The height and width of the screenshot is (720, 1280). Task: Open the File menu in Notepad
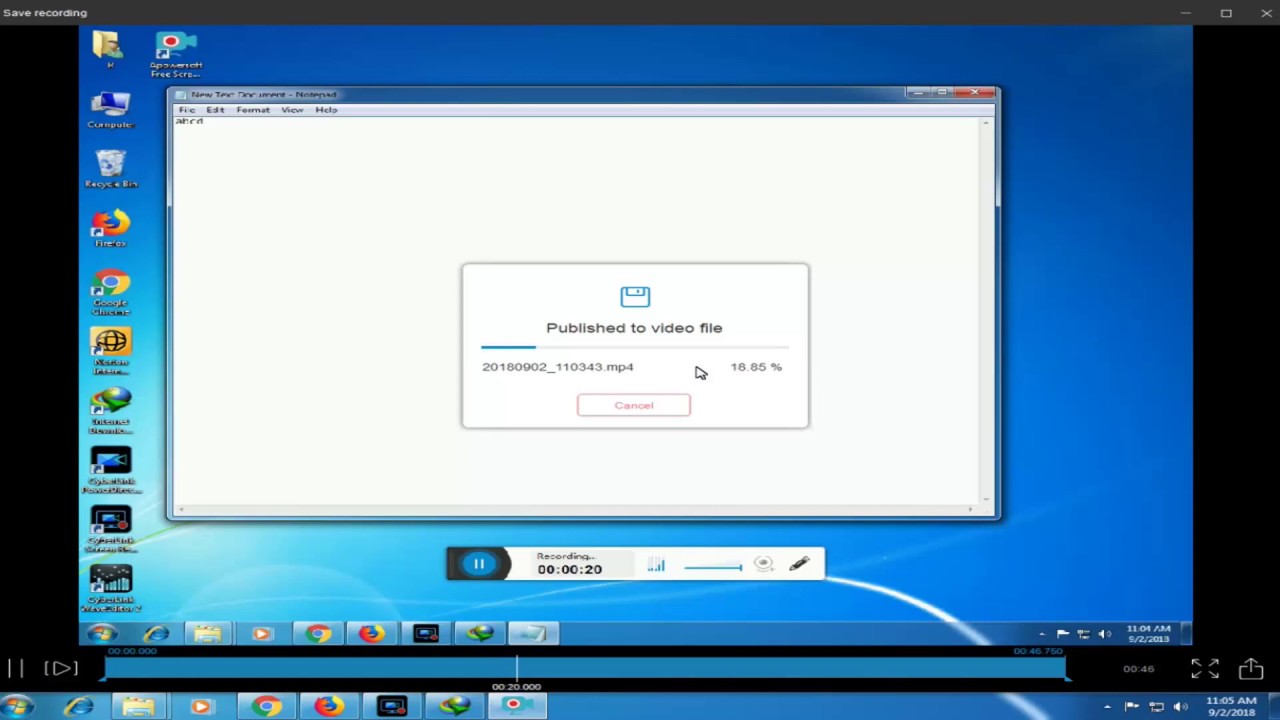[x=187, y=110]
